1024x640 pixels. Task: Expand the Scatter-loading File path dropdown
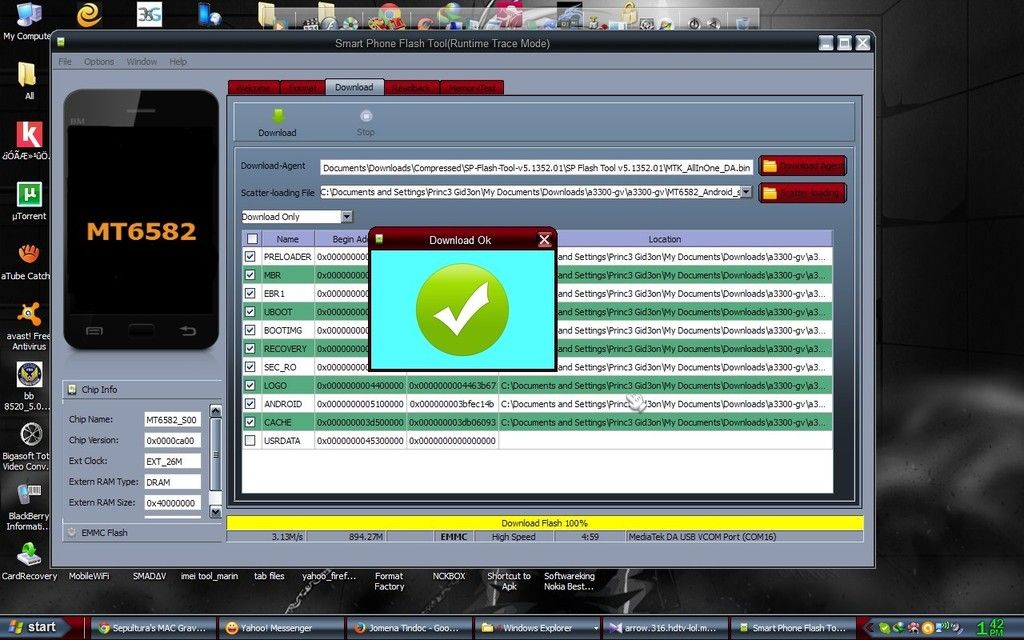745,192
